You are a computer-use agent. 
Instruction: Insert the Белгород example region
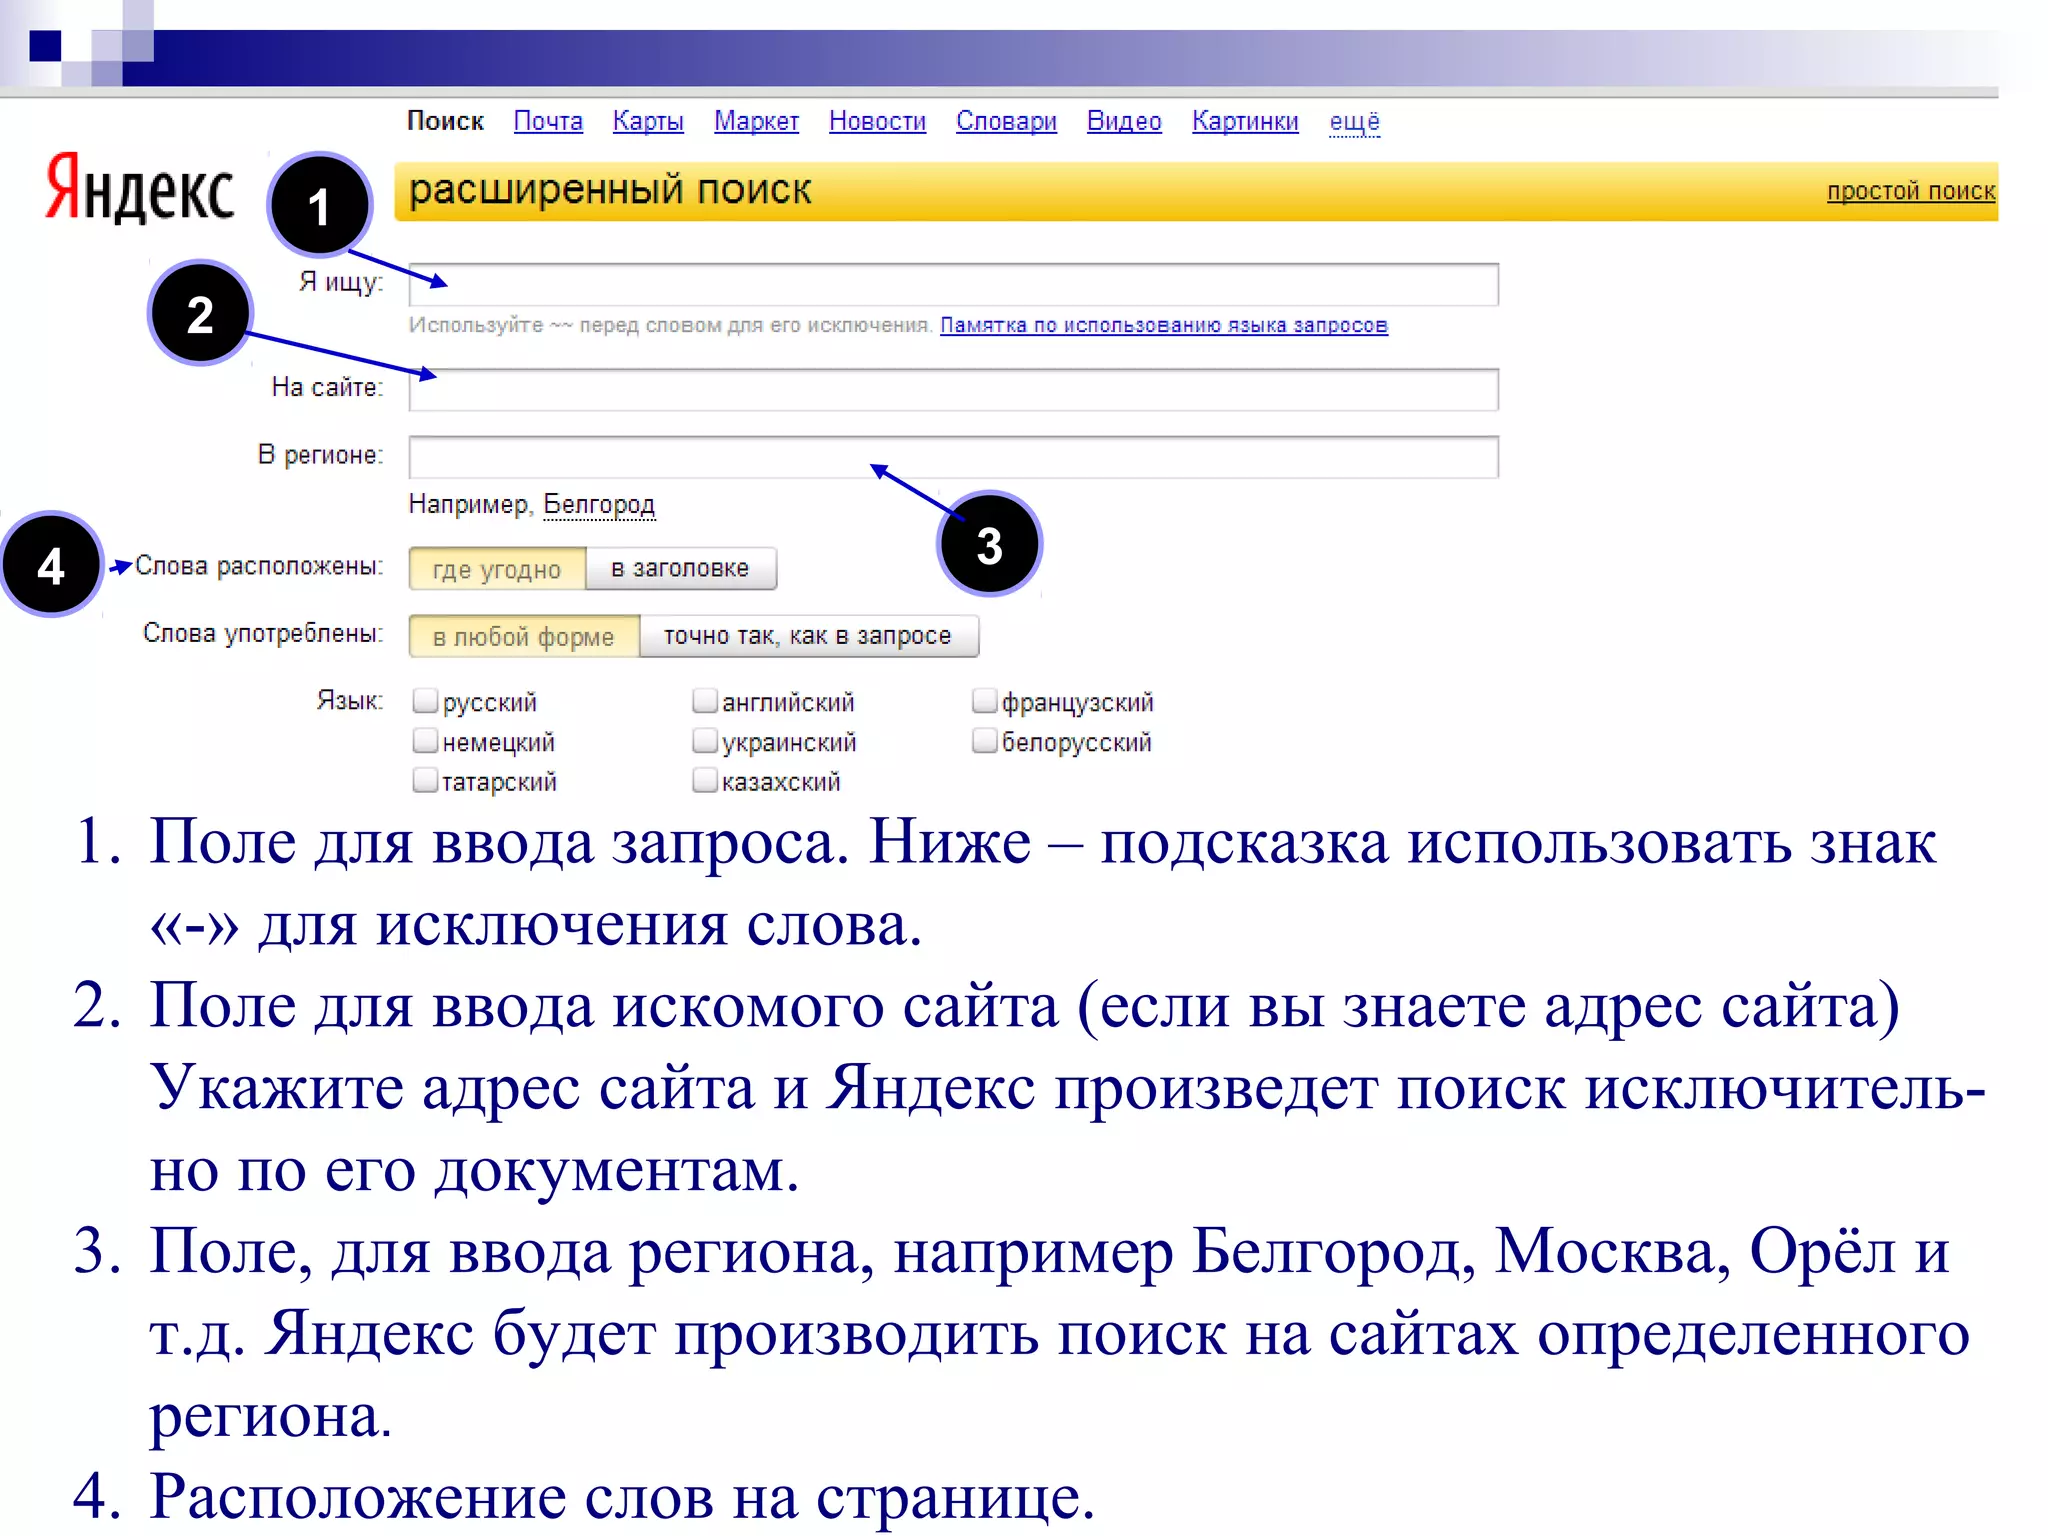point(599,504)
